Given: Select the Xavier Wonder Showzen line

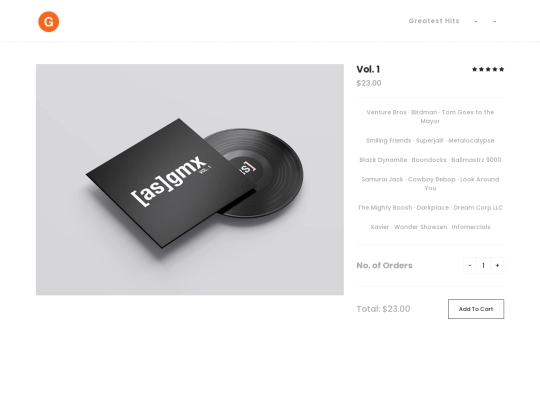Looking at the screenshot, I should point(430,227).
